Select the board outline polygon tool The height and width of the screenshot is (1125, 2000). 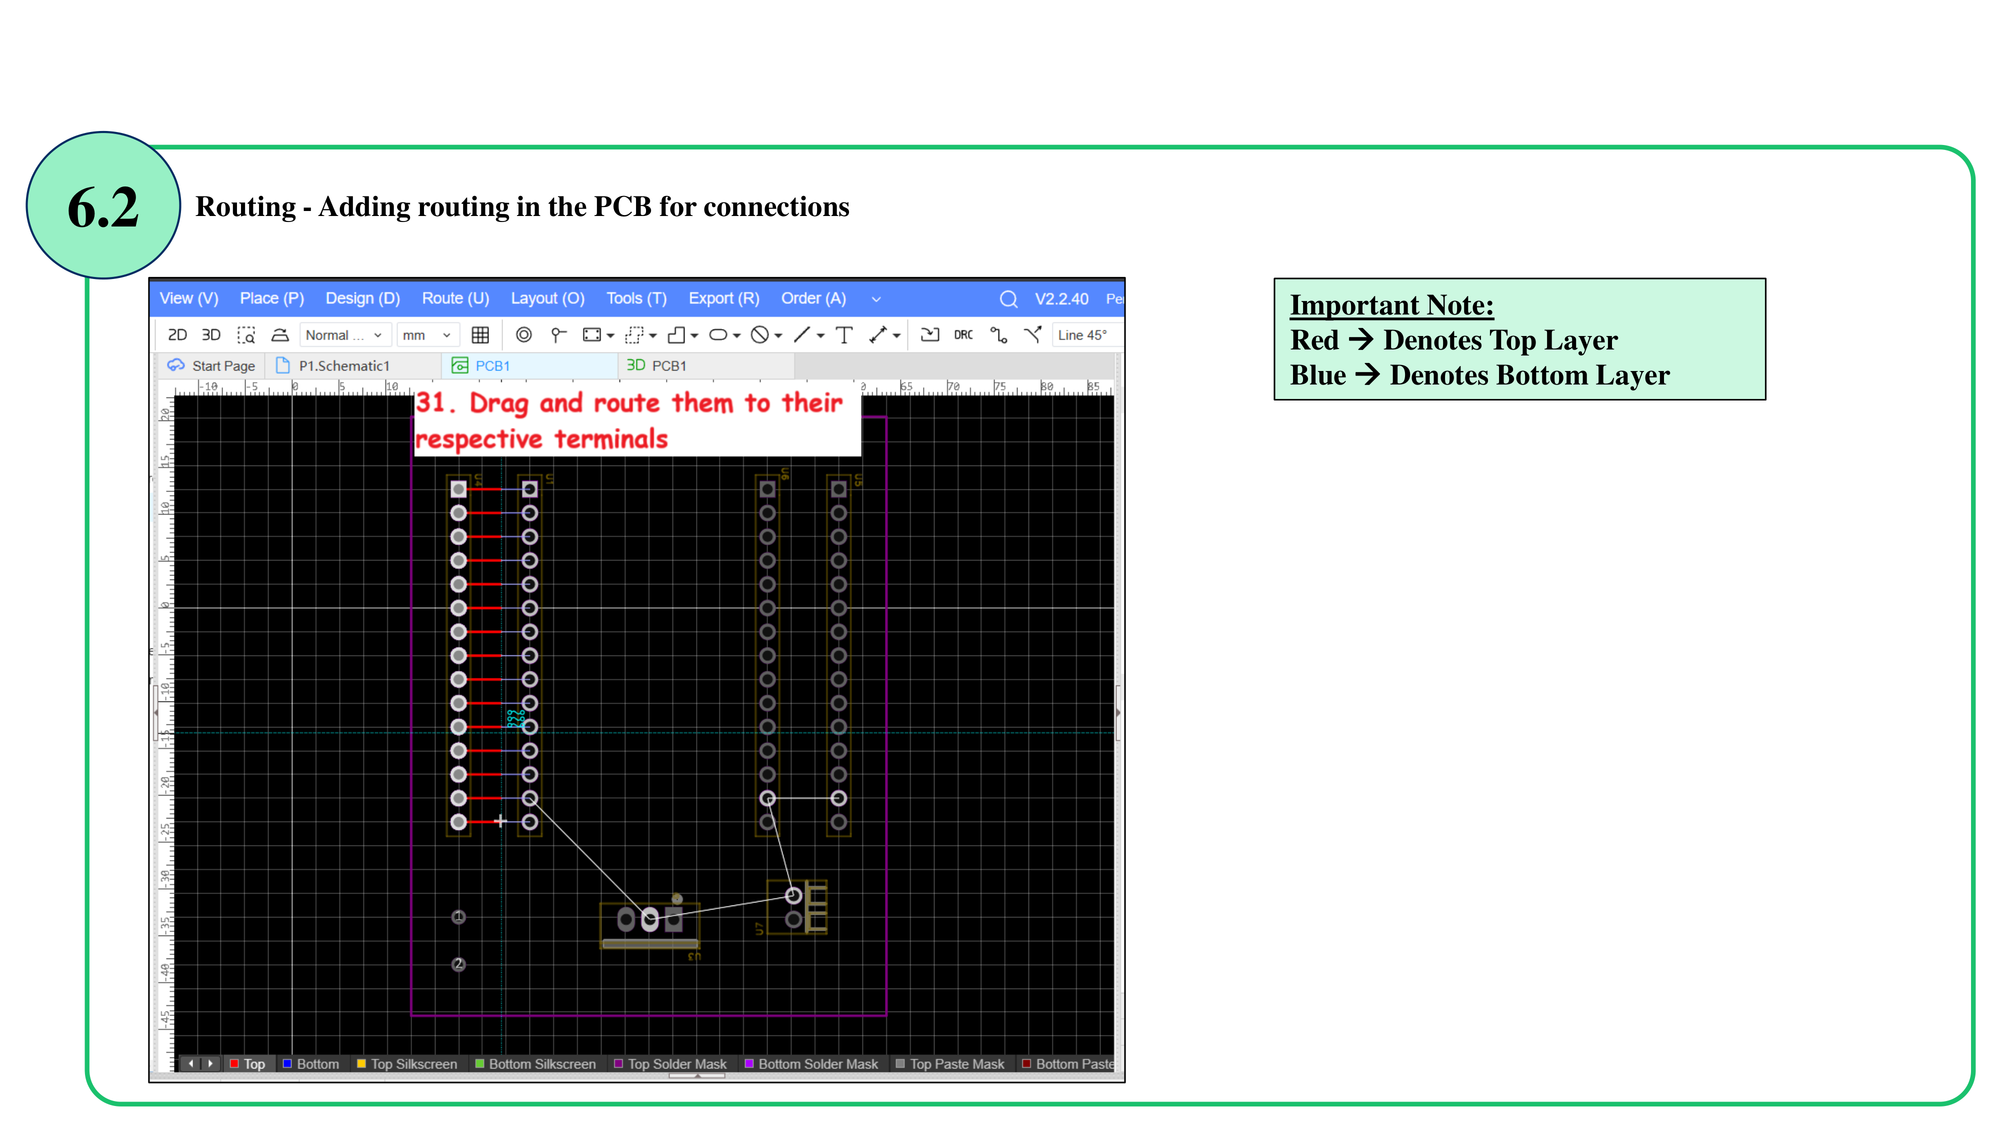click(x=677, y=335)
